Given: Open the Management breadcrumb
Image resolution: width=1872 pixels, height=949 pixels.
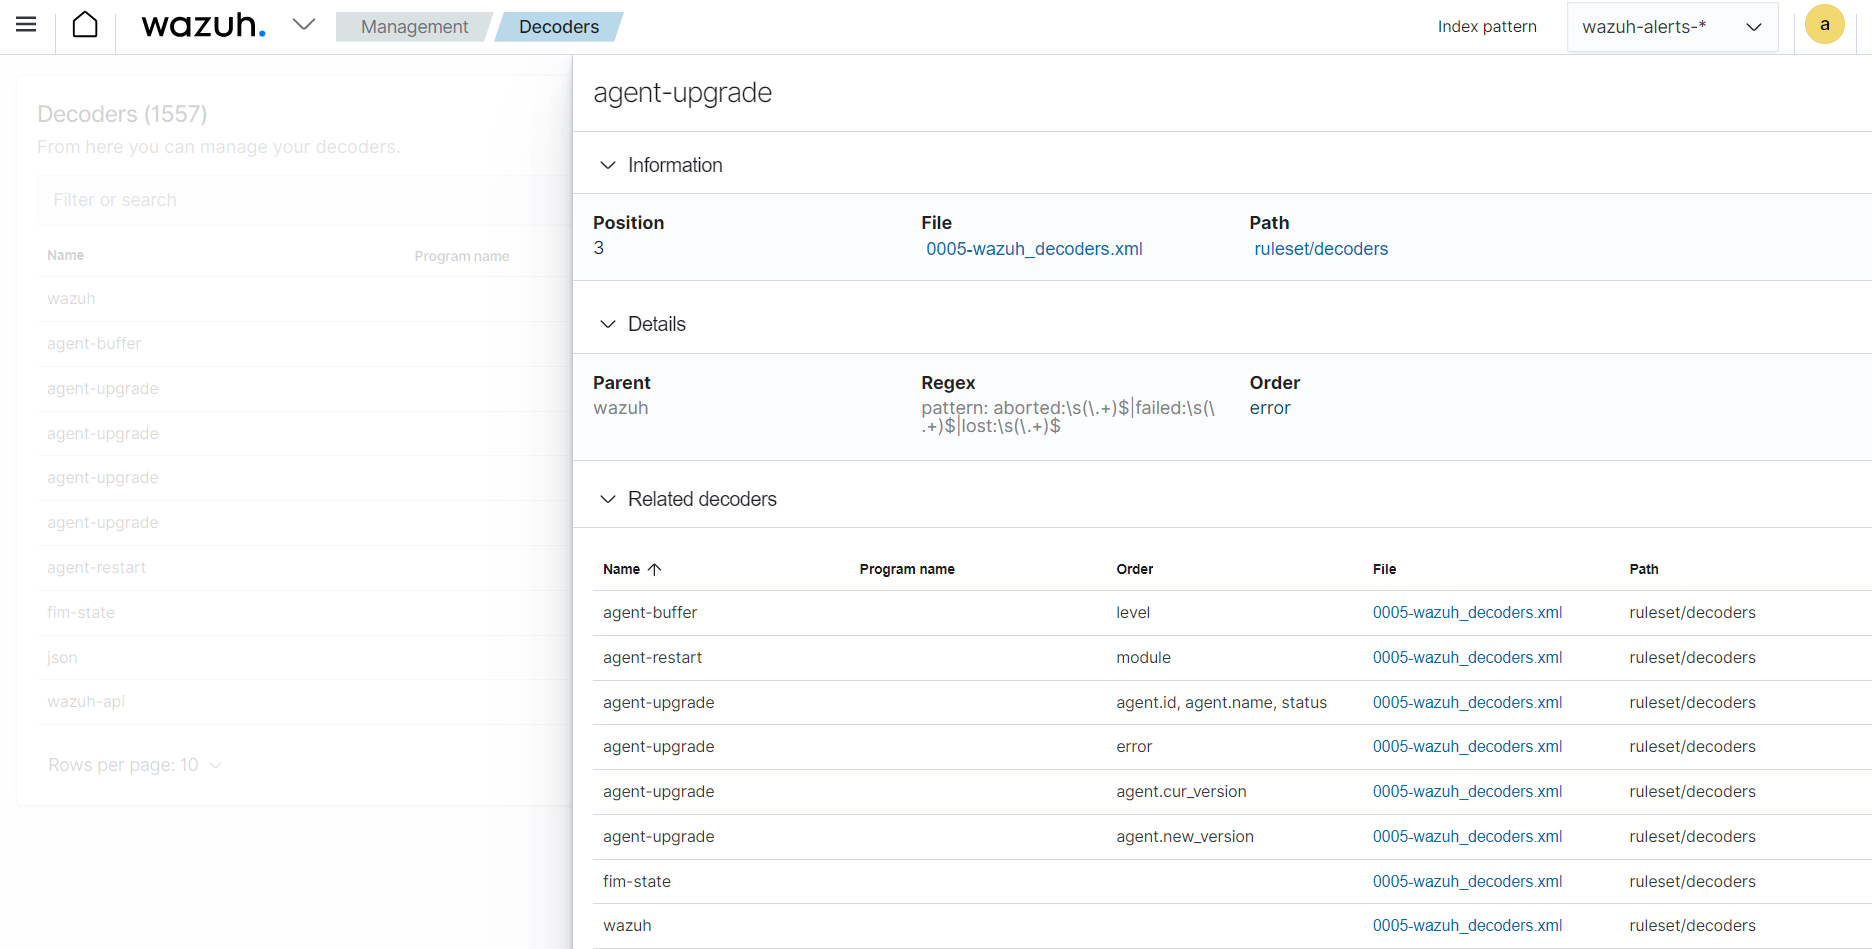Looking at the screenshot, I should coord(414,27).
